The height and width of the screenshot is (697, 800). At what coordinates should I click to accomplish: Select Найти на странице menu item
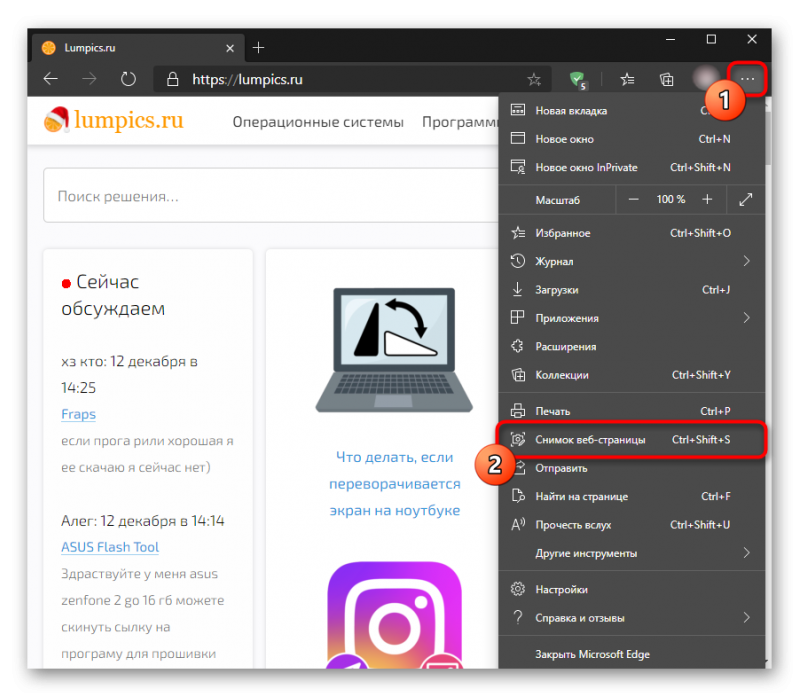point(632,496)
